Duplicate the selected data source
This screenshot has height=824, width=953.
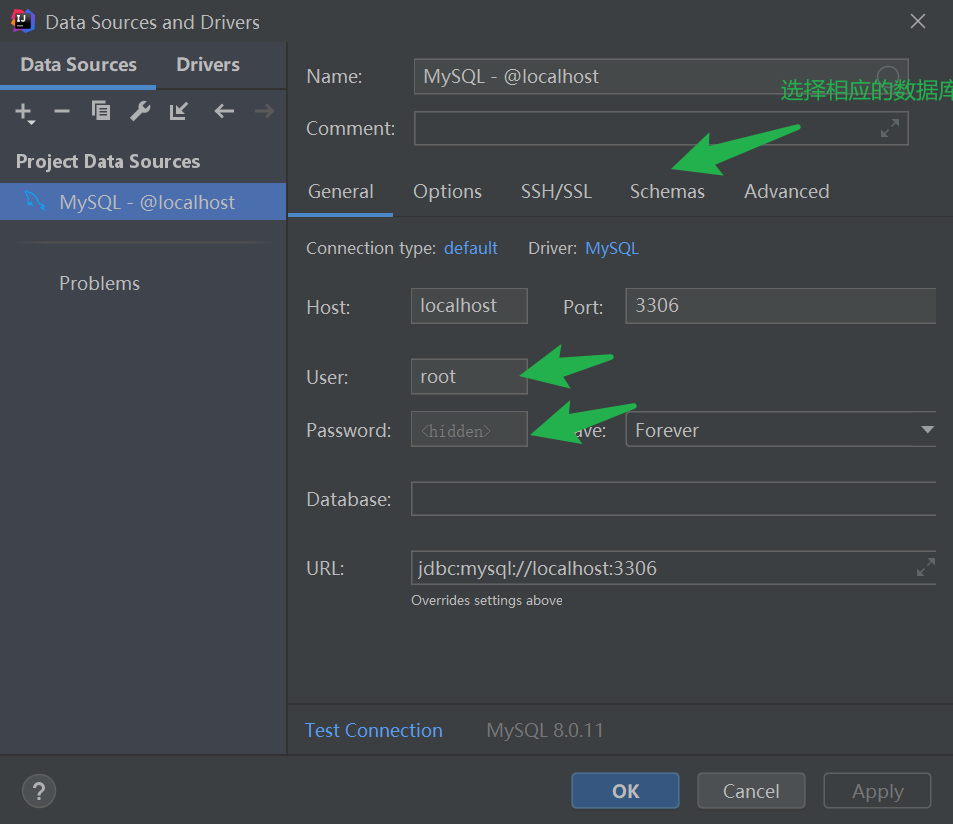click(101, 111)
